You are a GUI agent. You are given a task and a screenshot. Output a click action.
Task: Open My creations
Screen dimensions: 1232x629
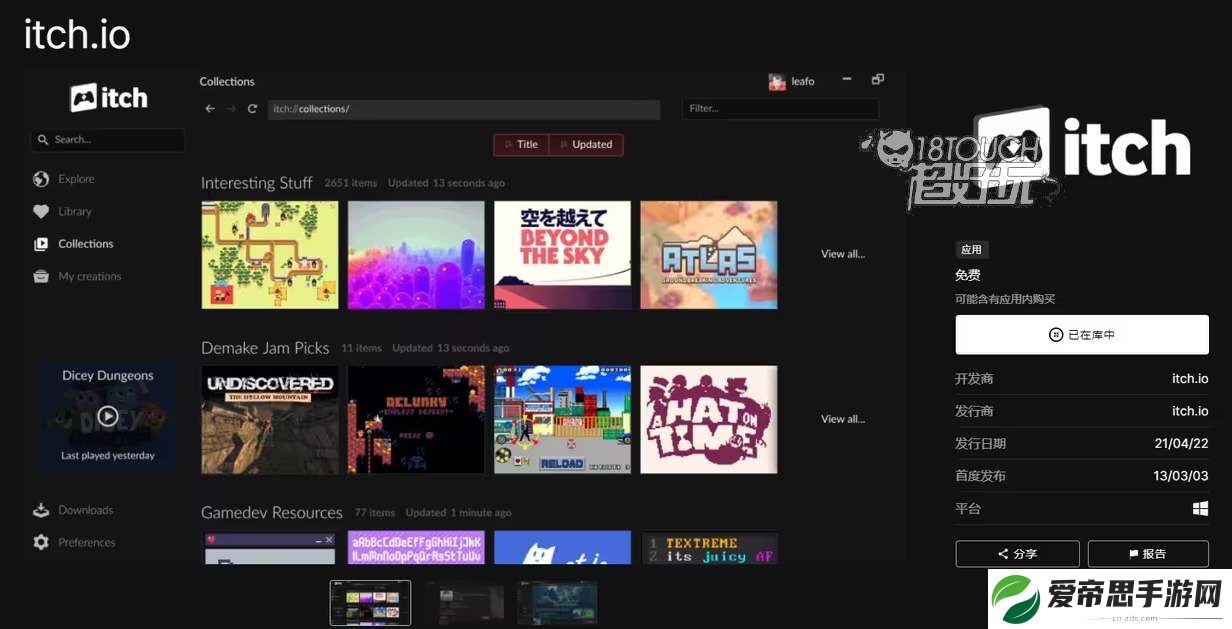tap(90, 276)
